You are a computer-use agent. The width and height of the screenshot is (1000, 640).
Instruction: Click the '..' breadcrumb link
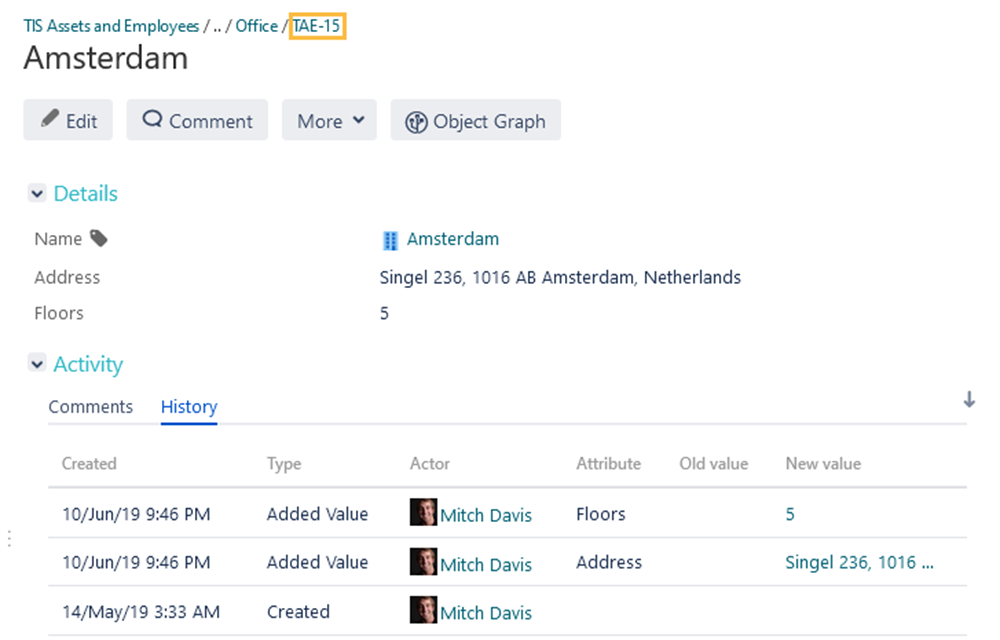tap(217, 26)
